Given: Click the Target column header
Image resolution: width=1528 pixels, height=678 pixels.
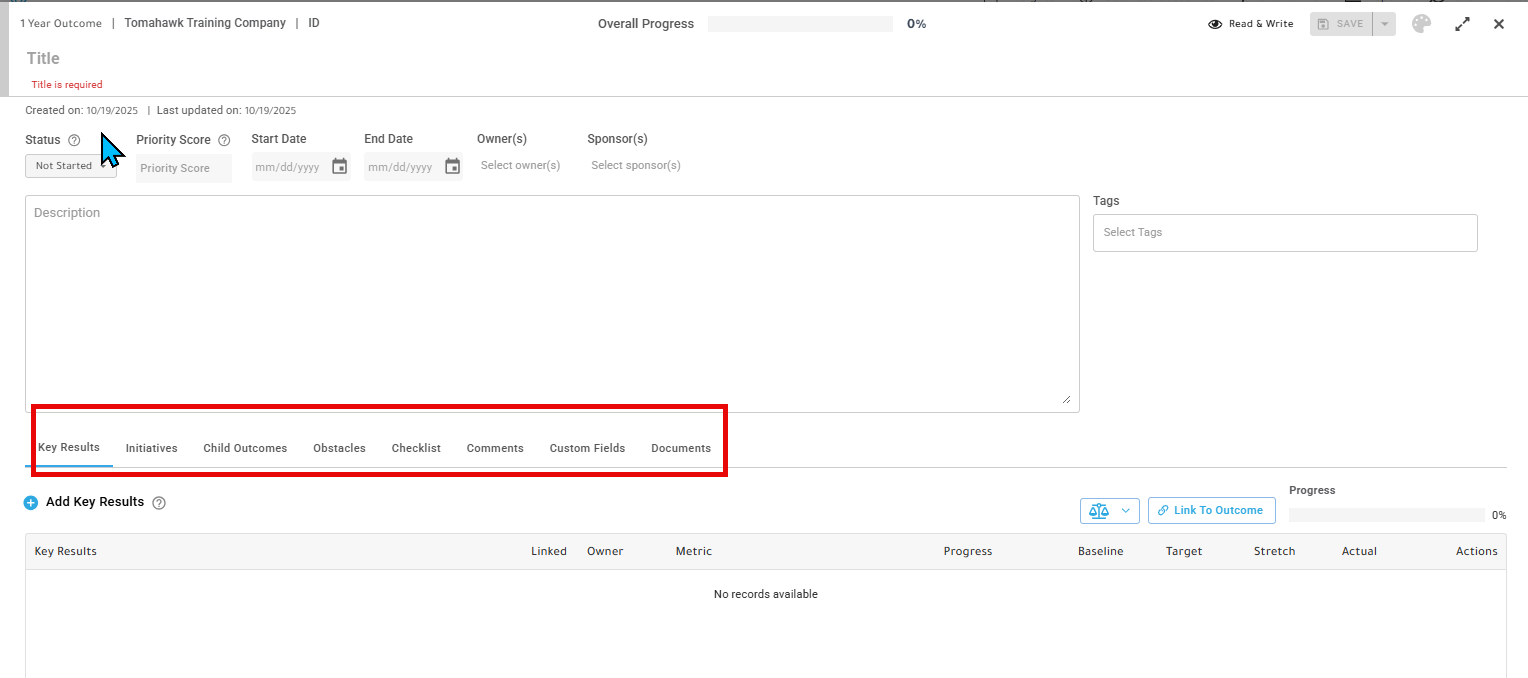Looking at the screenshot, I should 1184,551.
